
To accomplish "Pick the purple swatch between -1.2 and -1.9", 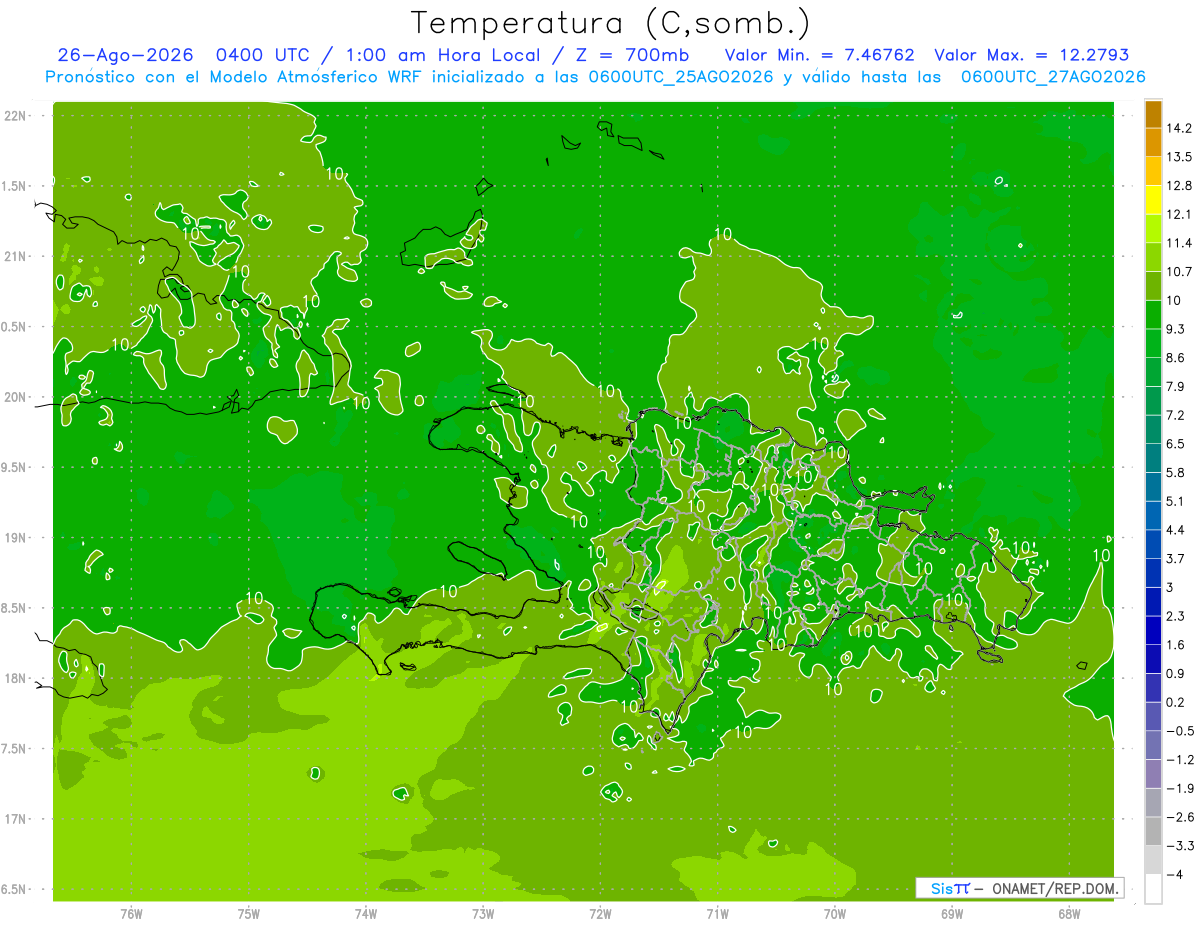I will (x=1153, y=774).
